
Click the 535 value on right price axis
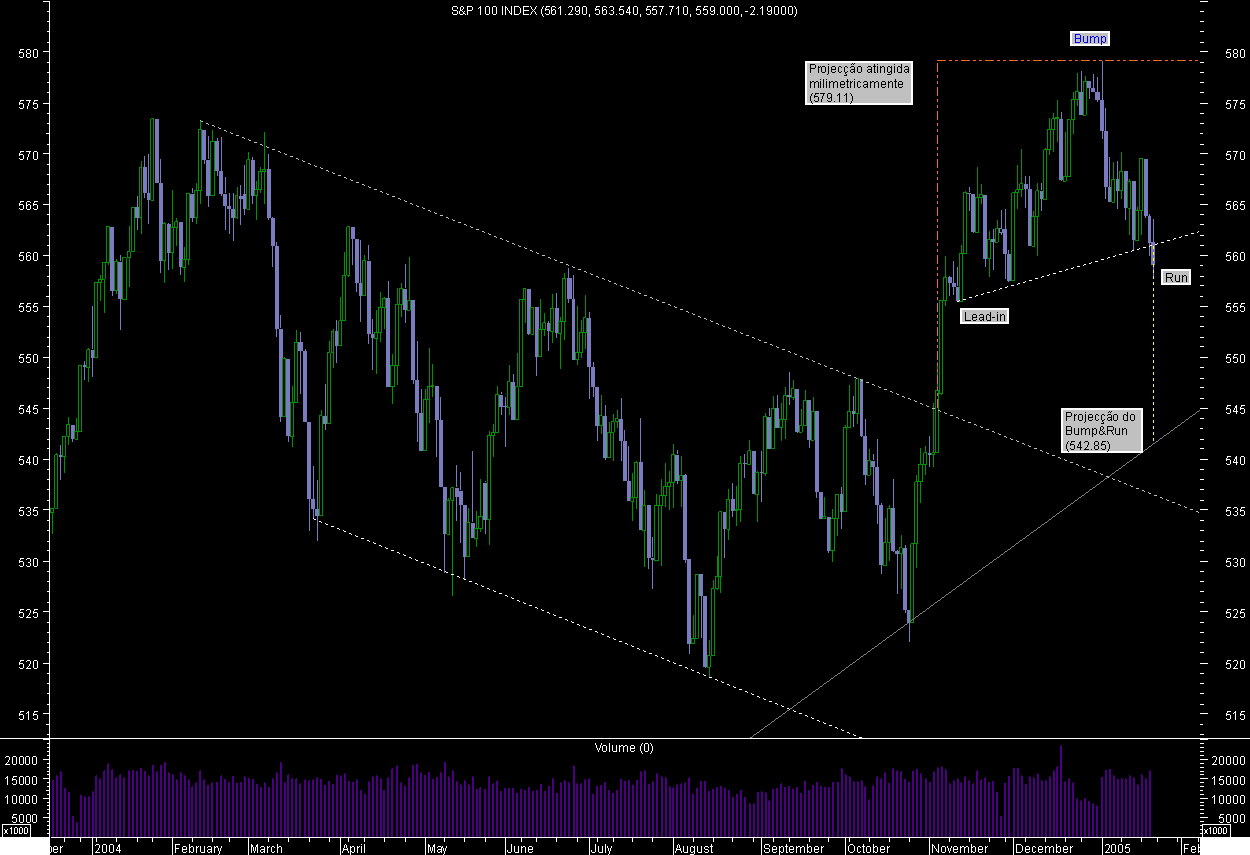[x=1236, y=512]
